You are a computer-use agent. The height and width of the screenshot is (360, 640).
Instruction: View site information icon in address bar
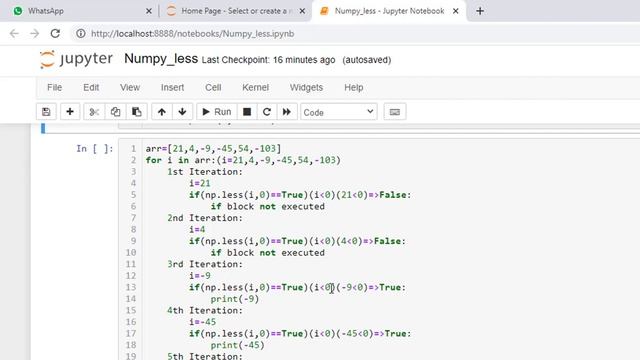point(81,33)
